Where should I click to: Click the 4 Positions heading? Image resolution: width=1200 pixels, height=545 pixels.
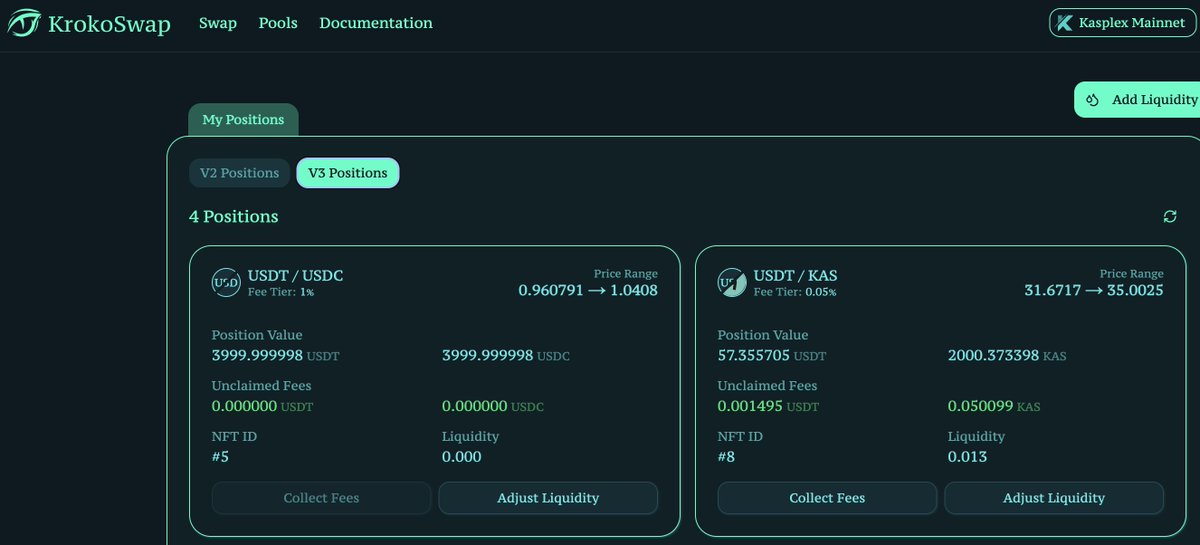[x=234, y=217]
